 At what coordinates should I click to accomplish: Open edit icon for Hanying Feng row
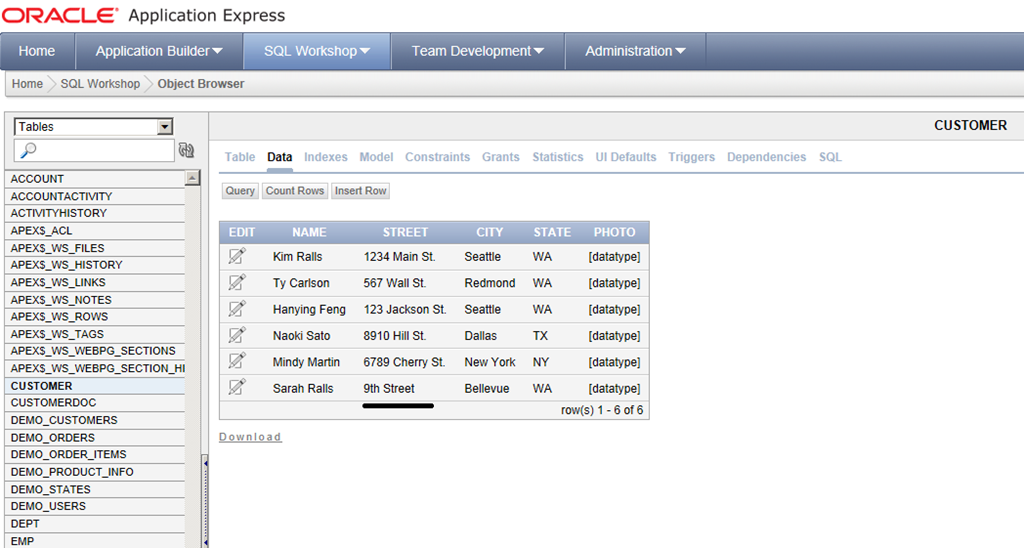[237, 308]
